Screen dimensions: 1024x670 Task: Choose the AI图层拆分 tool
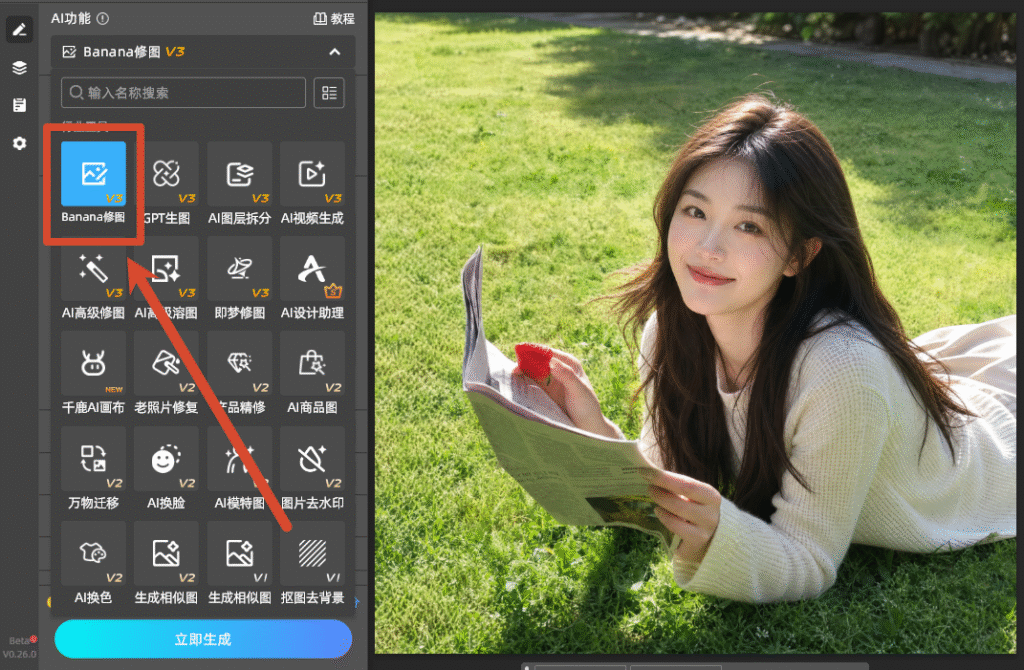coord(240,174)
